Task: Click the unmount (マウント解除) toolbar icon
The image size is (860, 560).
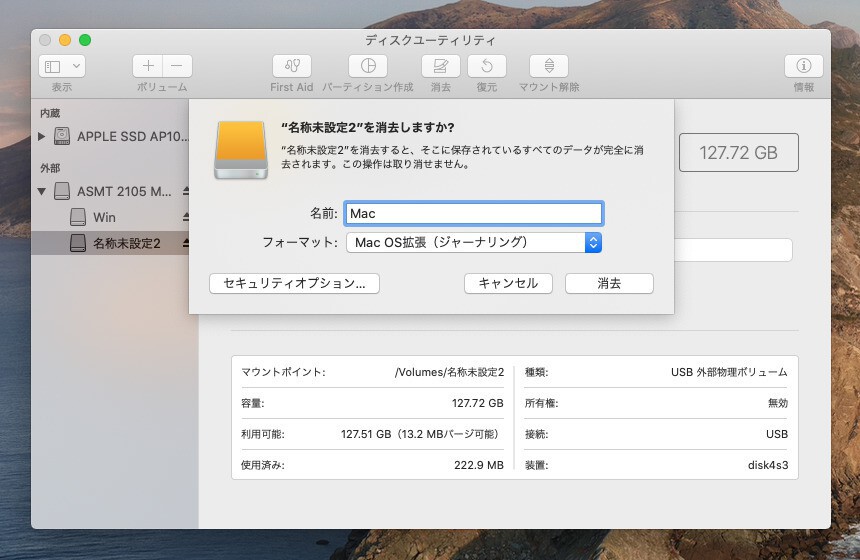Action: point(548,66)
